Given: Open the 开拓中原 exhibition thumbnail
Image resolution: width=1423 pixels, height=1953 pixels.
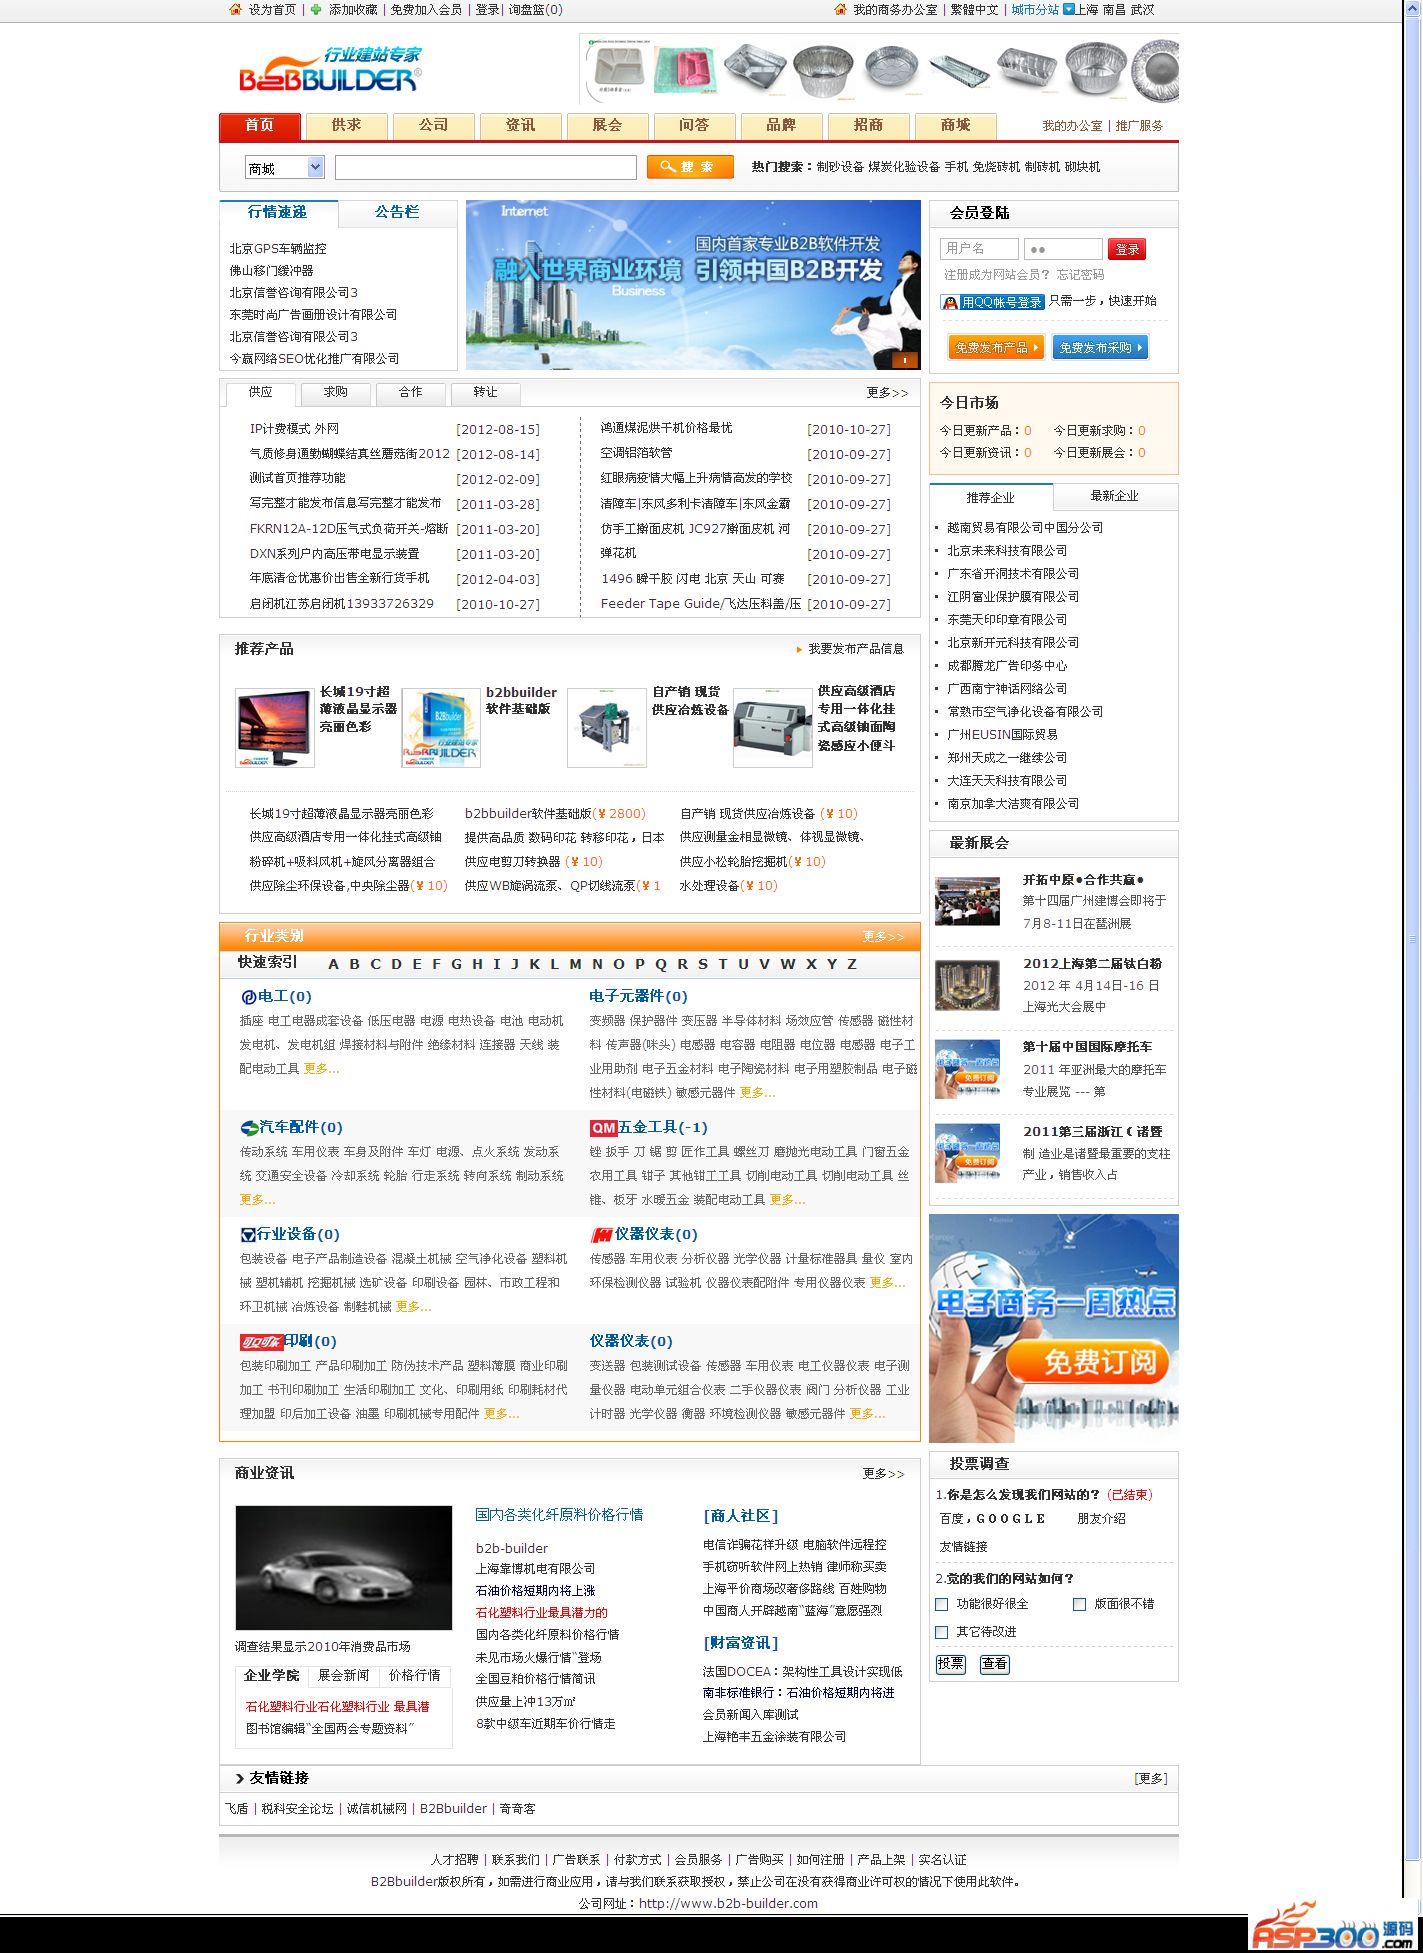Looking at the screenshot, I should [x=967, y=901].
